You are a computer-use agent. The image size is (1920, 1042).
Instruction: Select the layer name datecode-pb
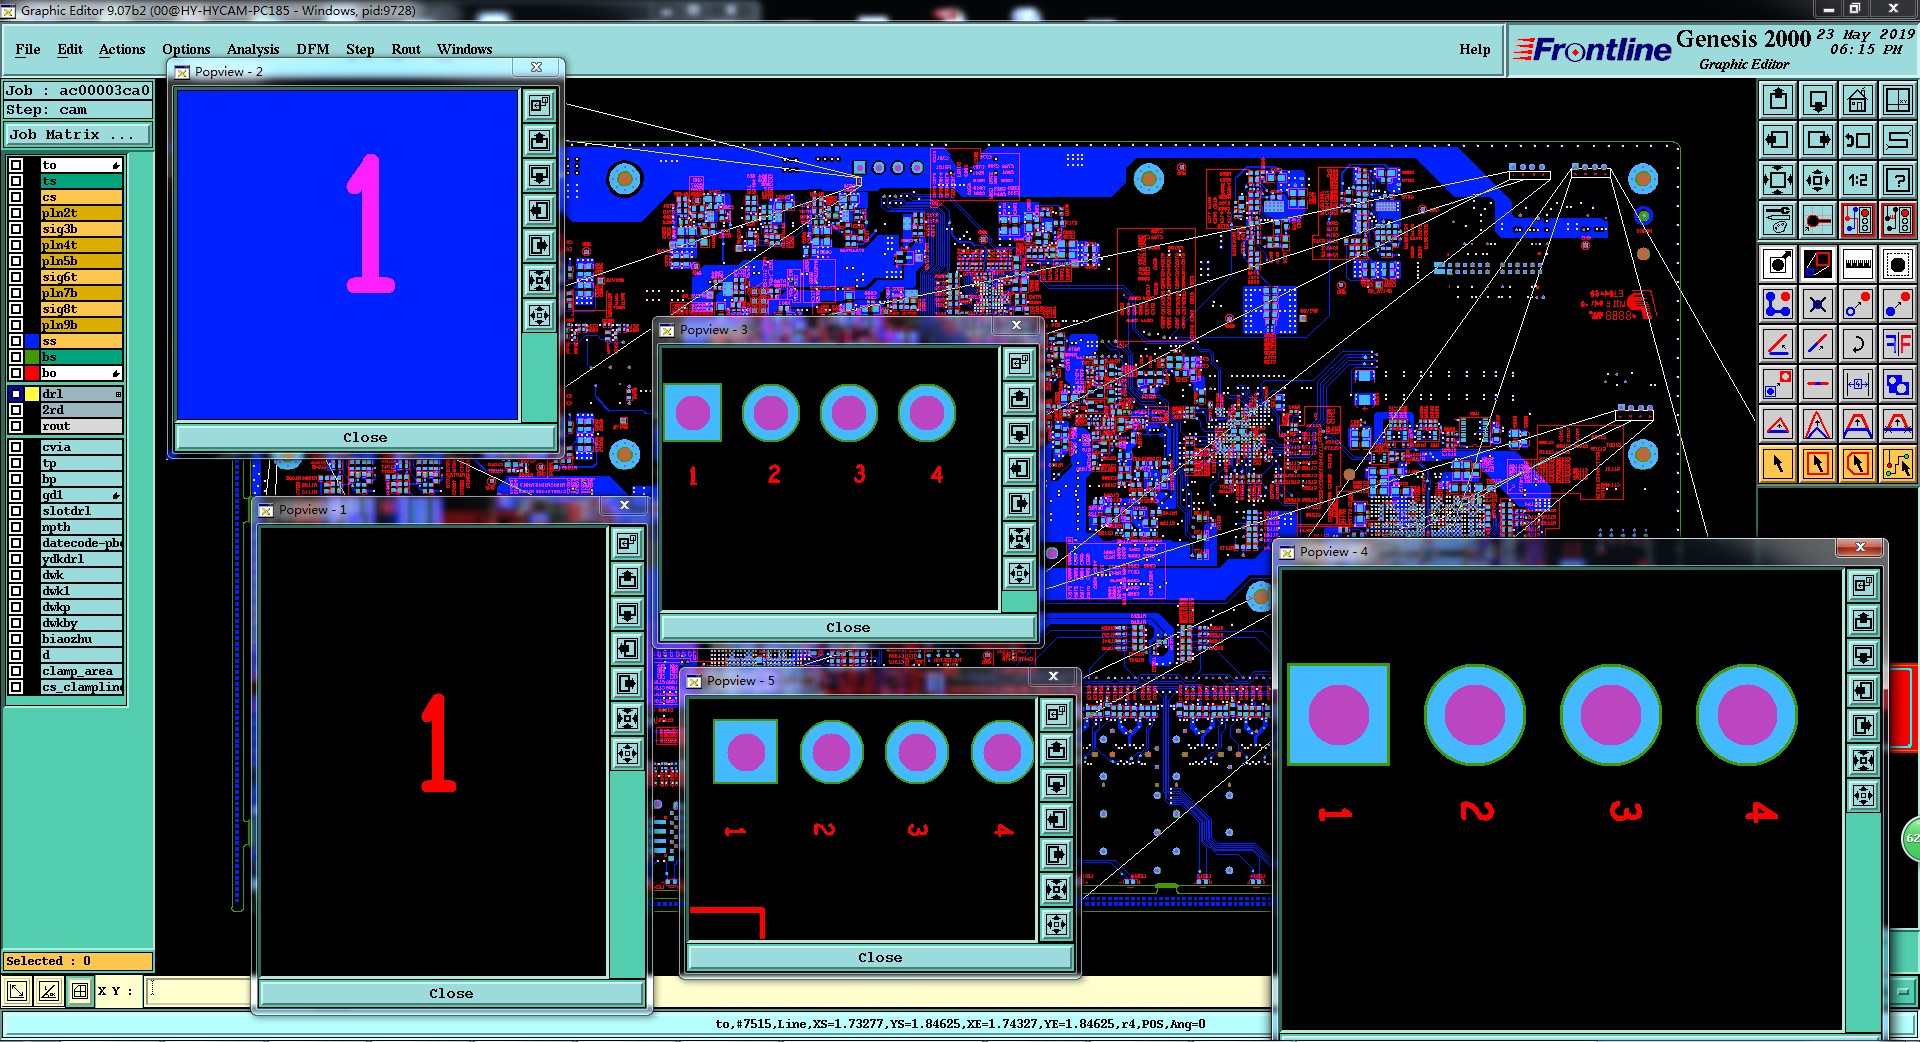tap(81, 543)
